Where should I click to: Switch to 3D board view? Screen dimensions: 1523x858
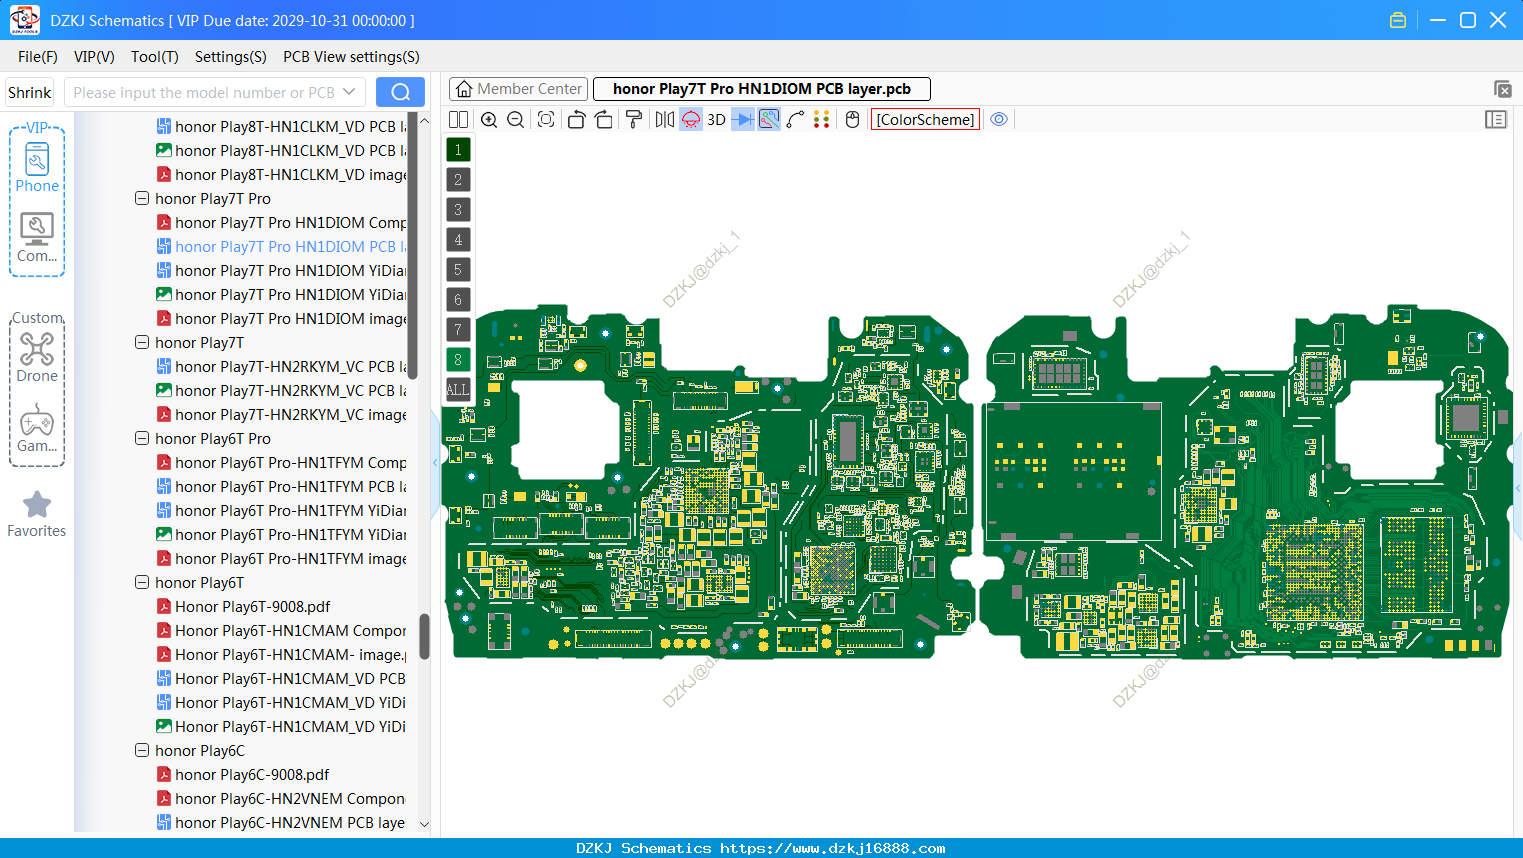coord(716,120)
